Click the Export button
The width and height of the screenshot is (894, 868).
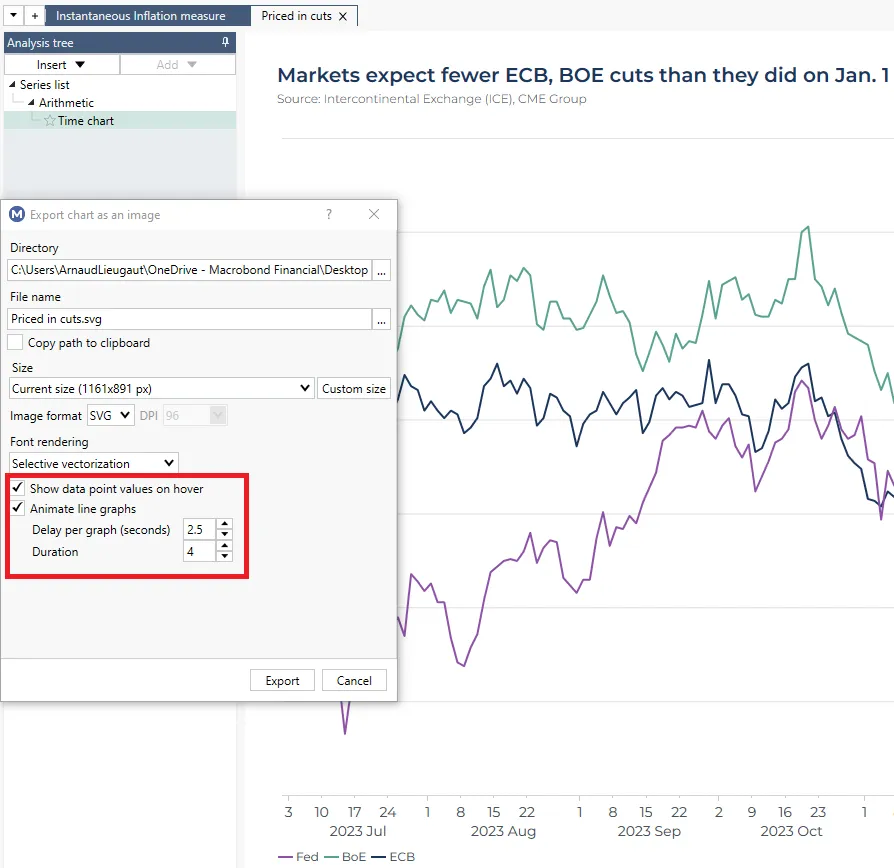pos(282,680)
